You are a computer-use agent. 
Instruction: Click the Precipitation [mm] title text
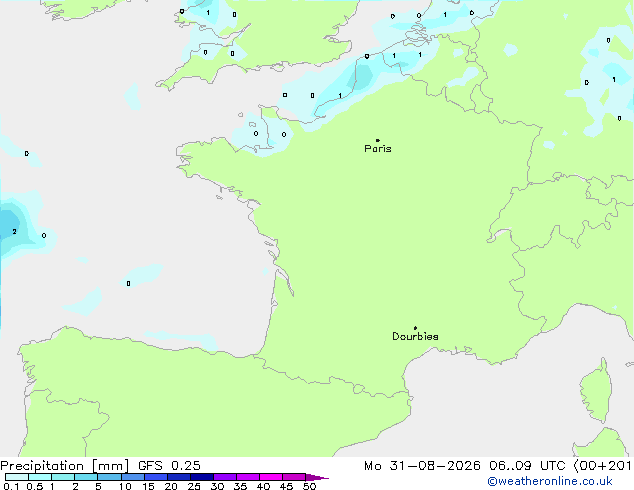coord(65,466)
